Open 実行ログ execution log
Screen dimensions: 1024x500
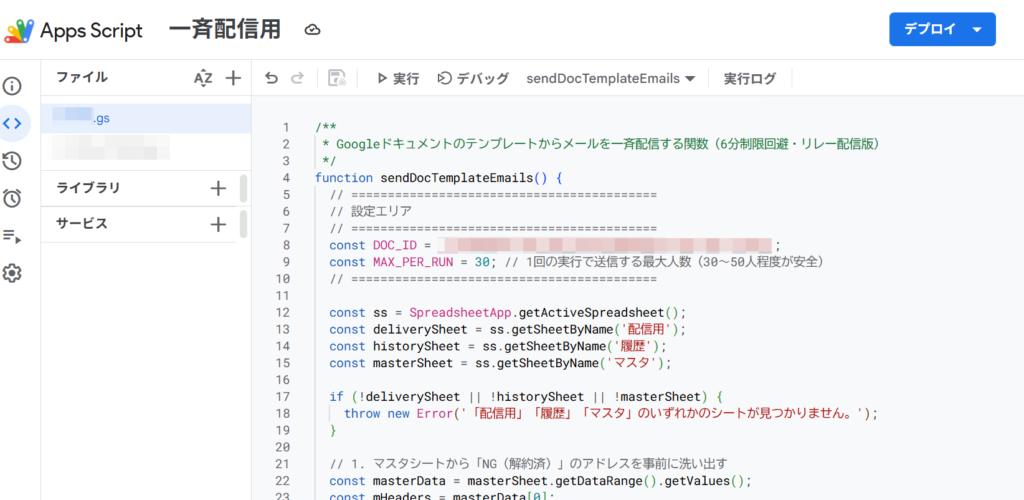[x=750, y=79]
